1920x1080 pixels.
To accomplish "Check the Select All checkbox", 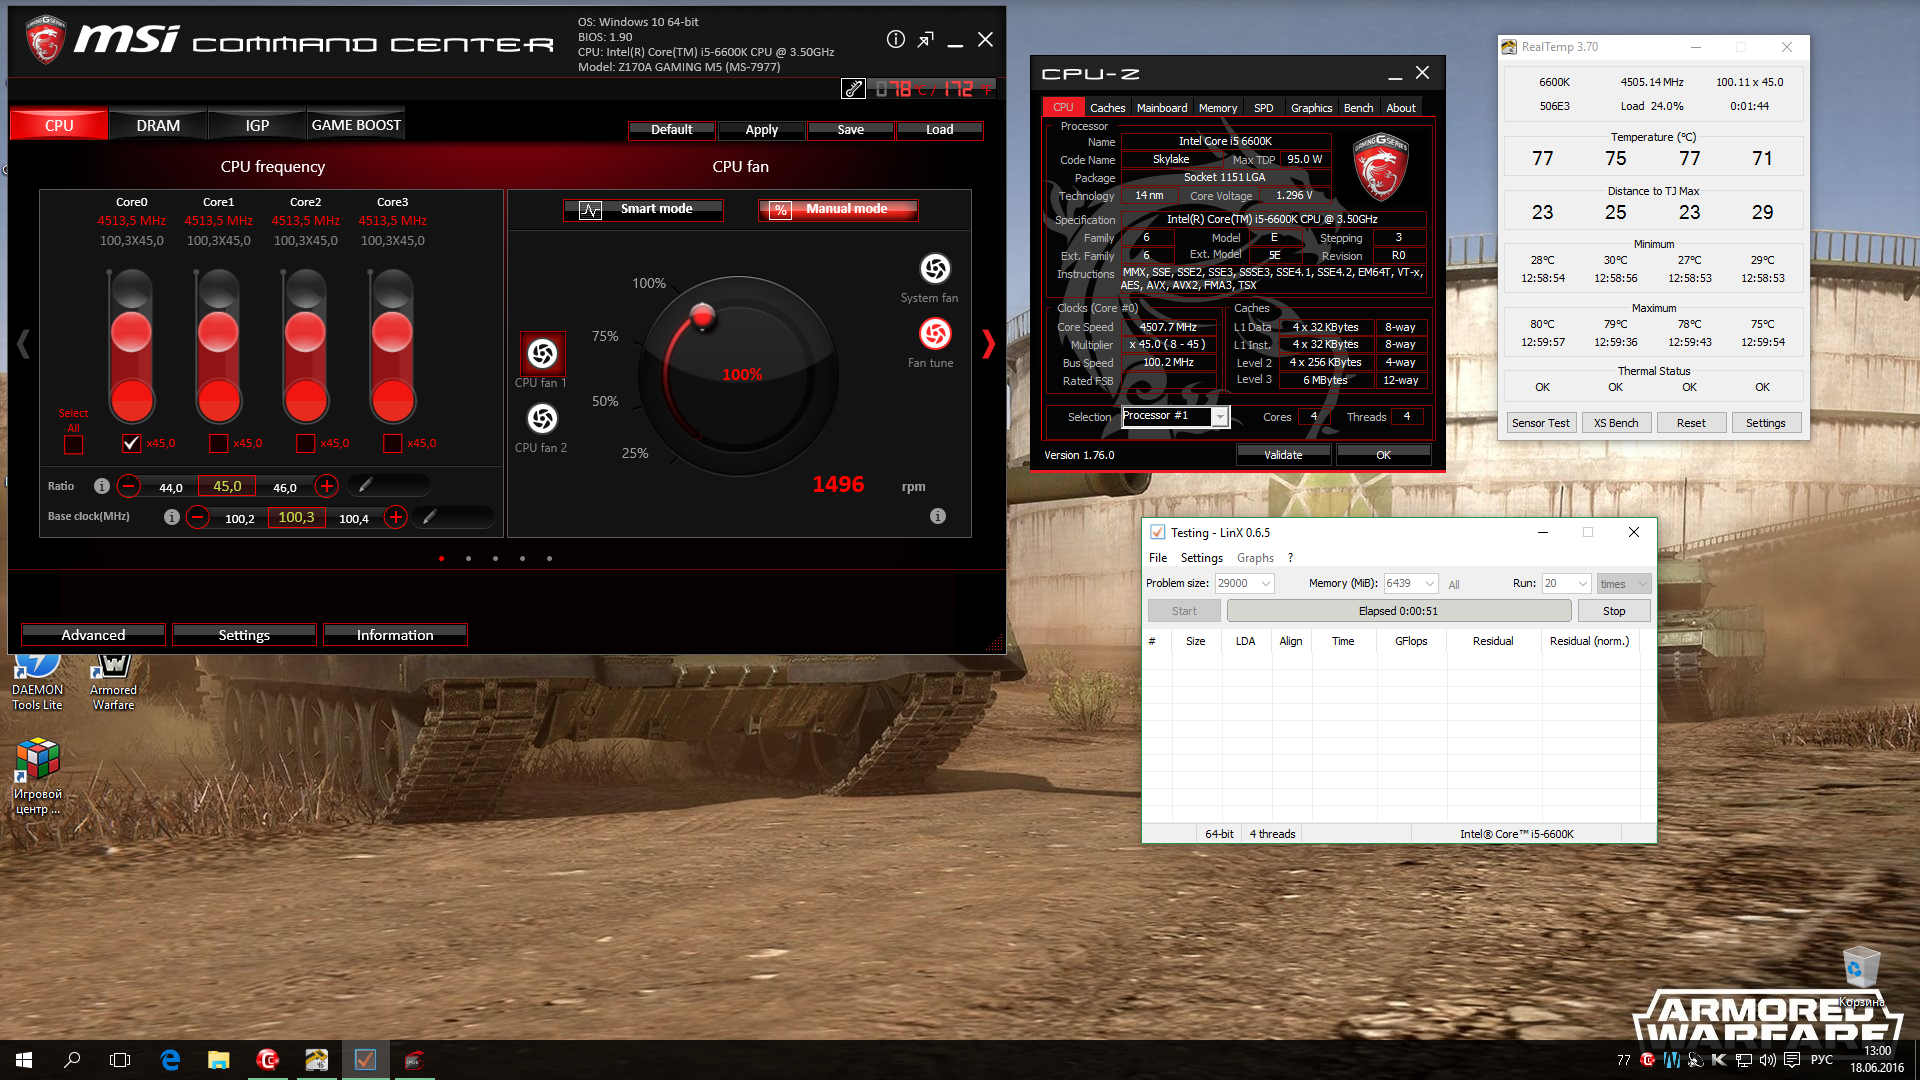I will 73,444.
